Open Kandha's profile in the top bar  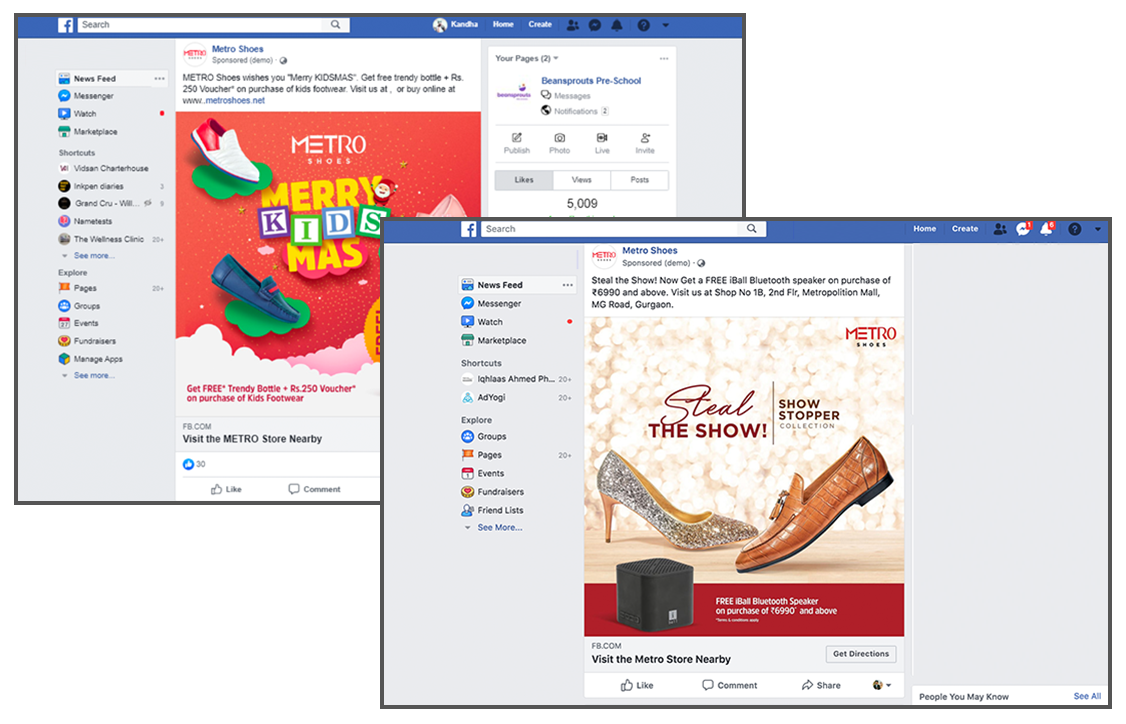click(455, 24)
